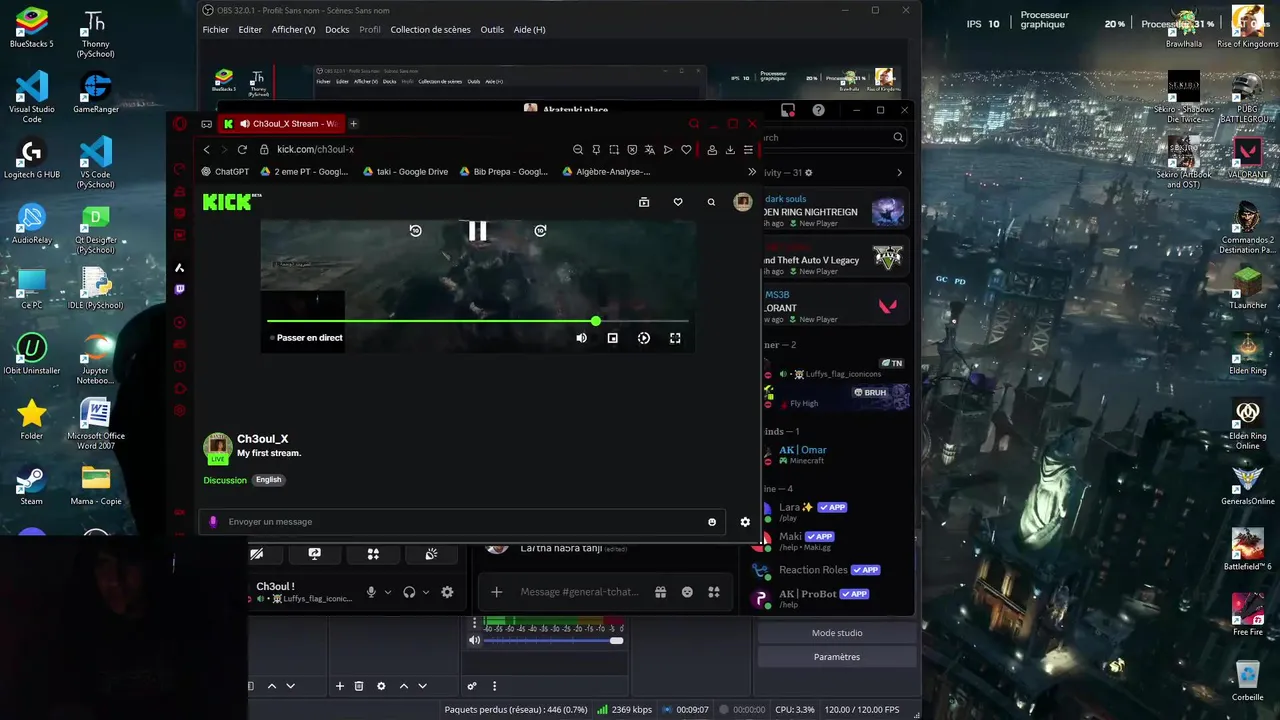Enter fullscreen in the Kick player
1280x720 pixels.
[x=675, y=338]
